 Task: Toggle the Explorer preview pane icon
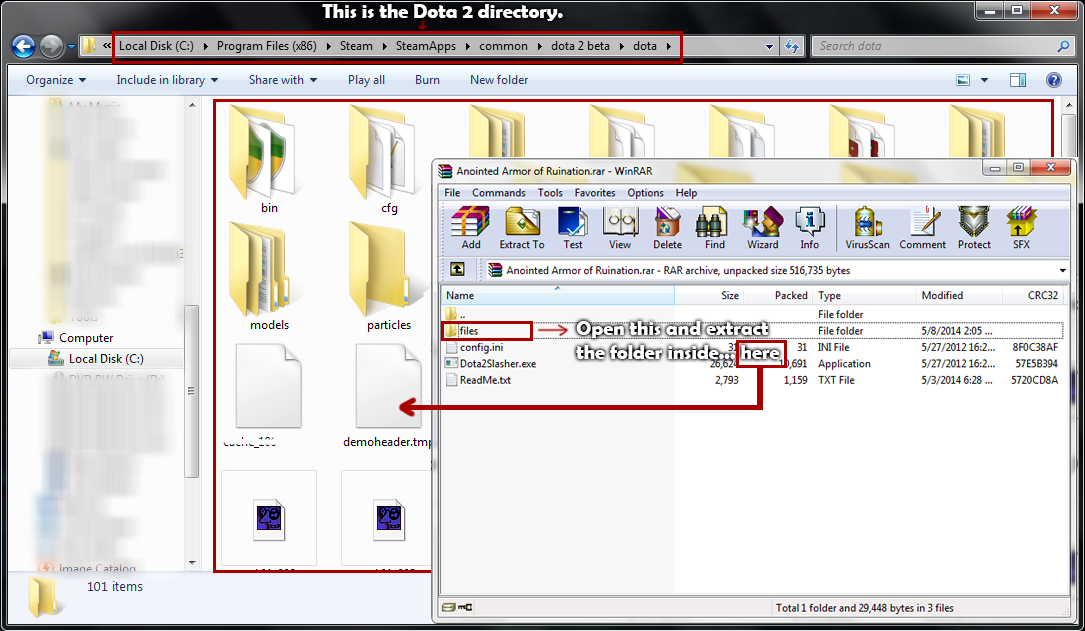coord(1018,80)
